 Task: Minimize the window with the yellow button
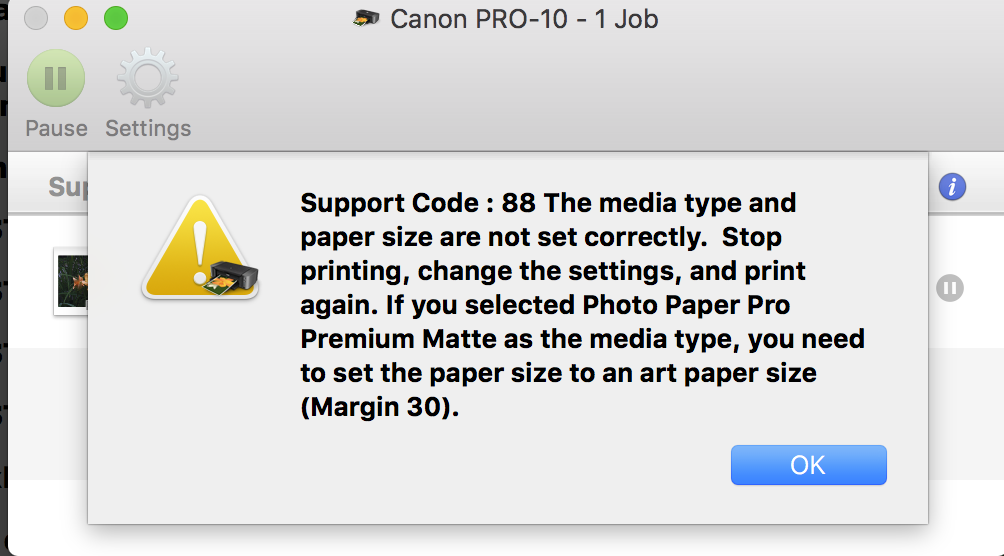tap(76, 18)
